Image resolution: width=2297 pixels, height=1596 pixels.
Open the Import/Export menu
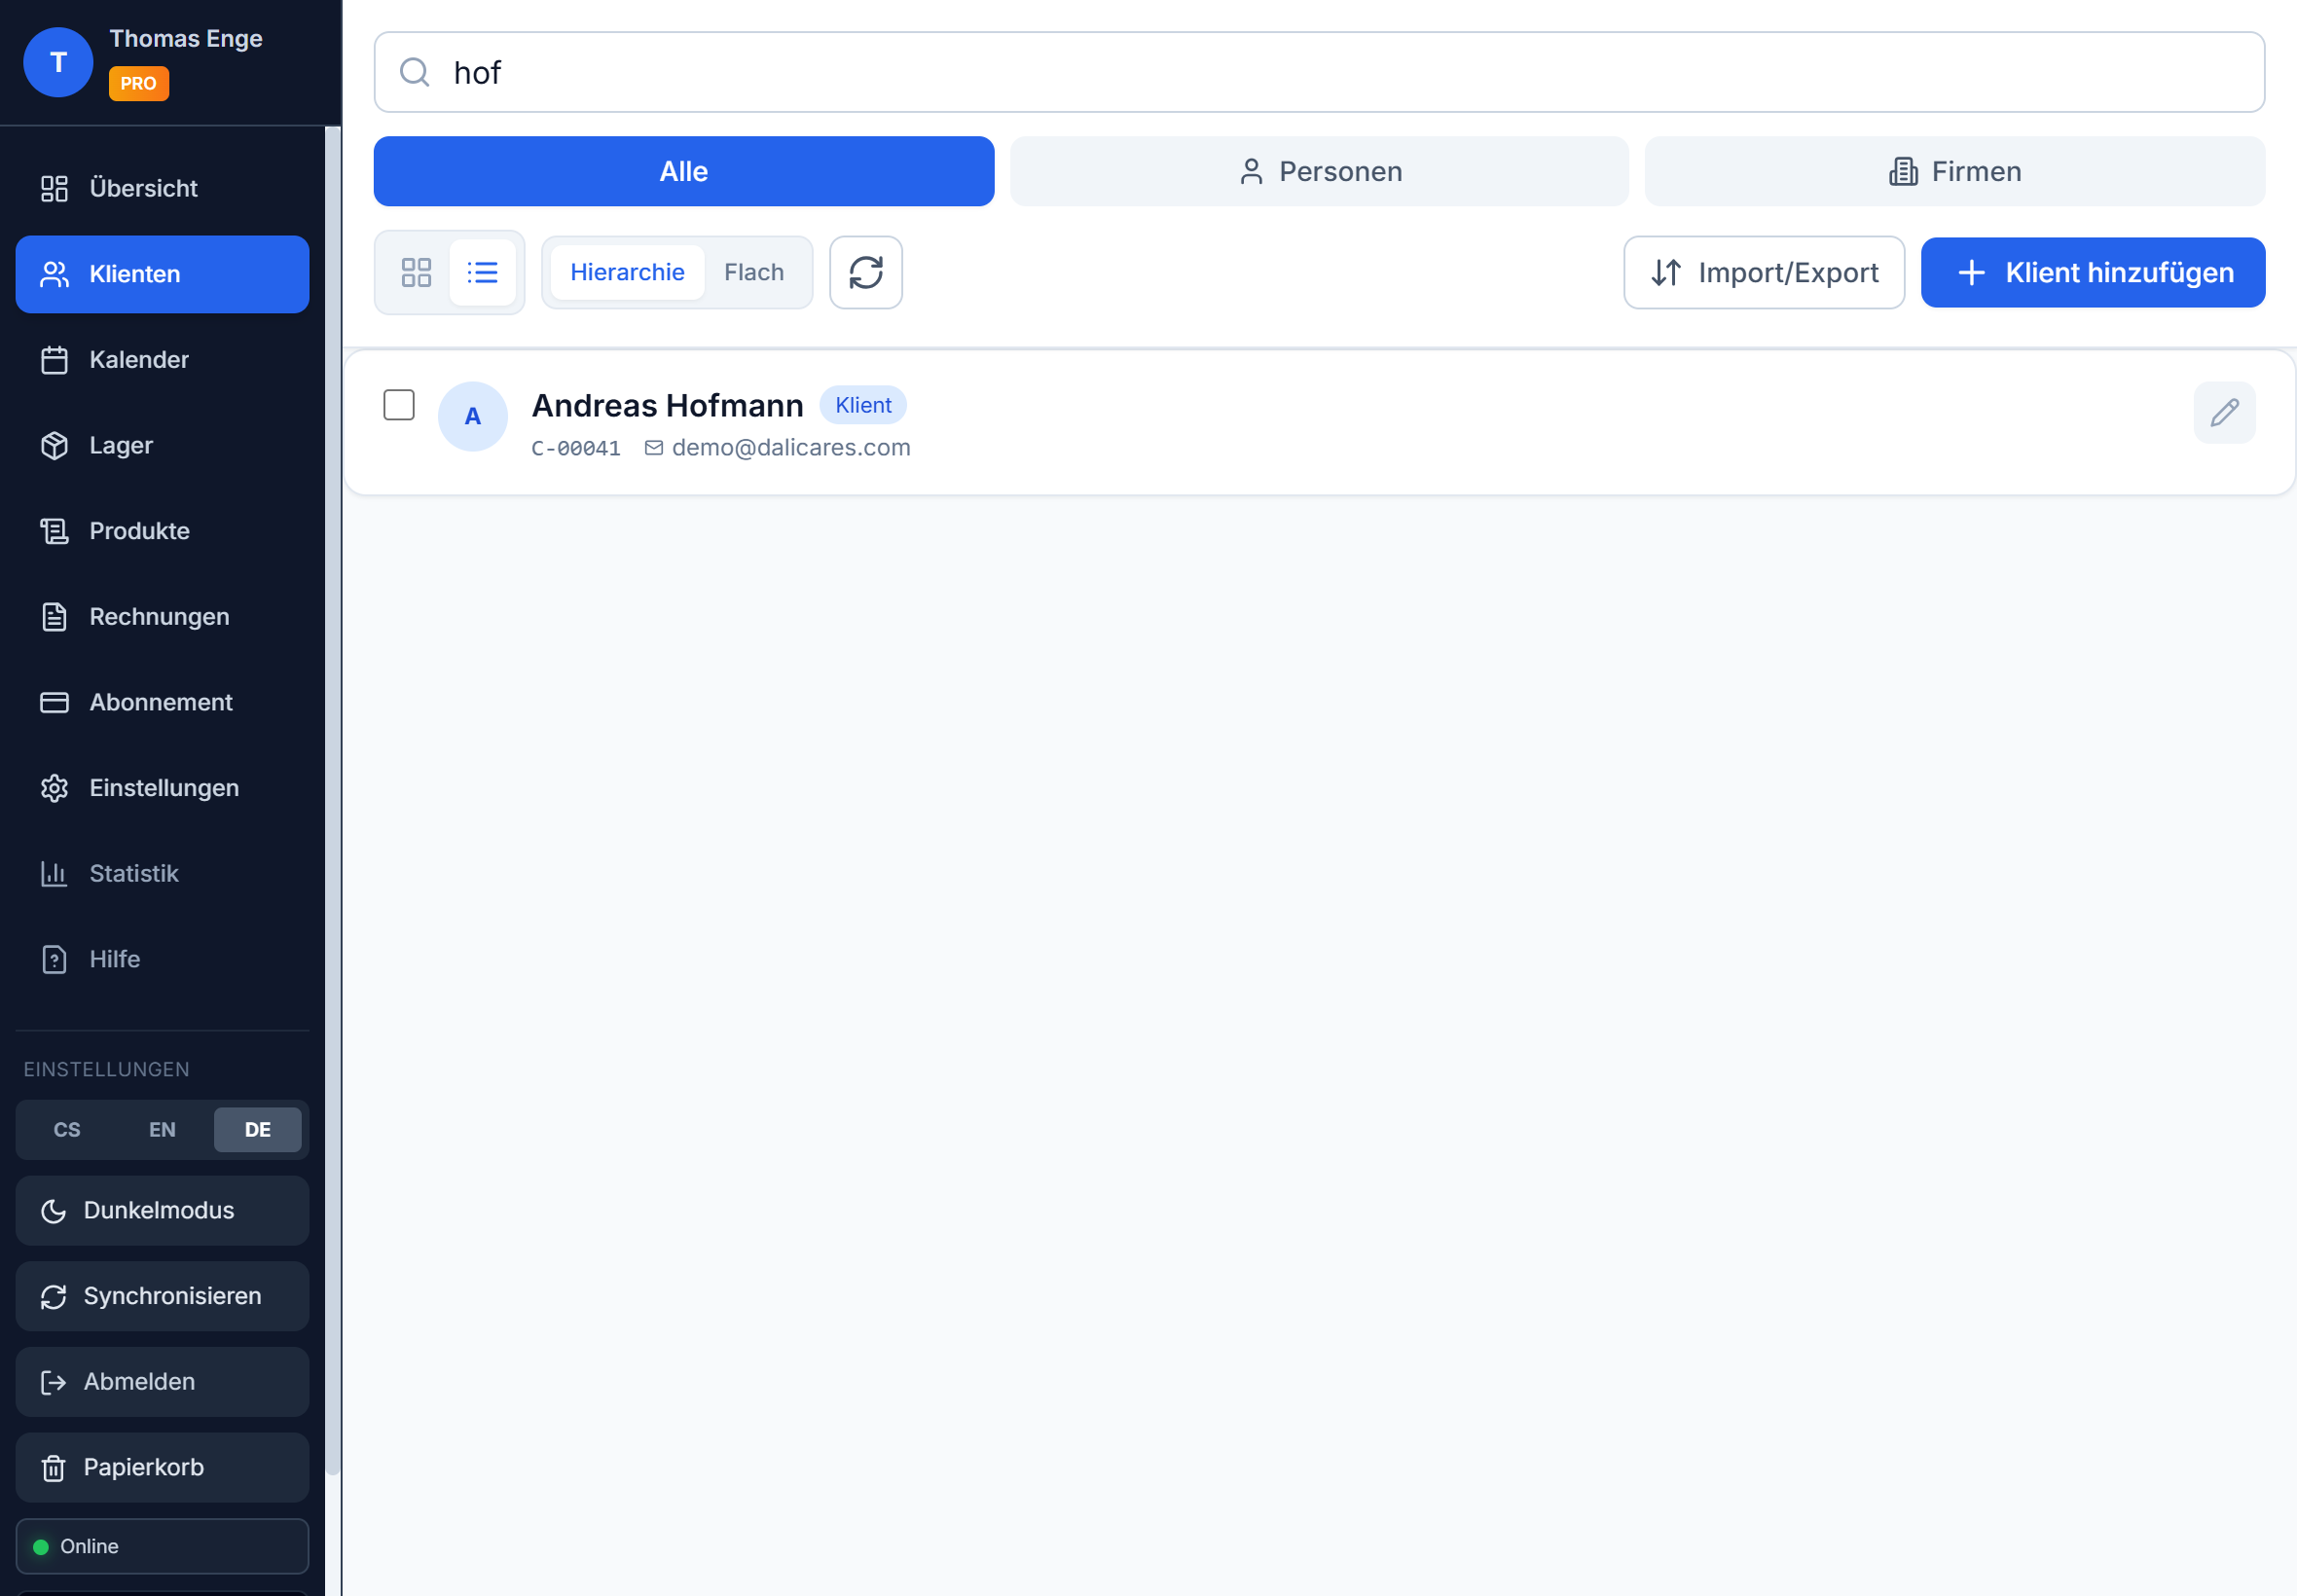click(1763, 272)
